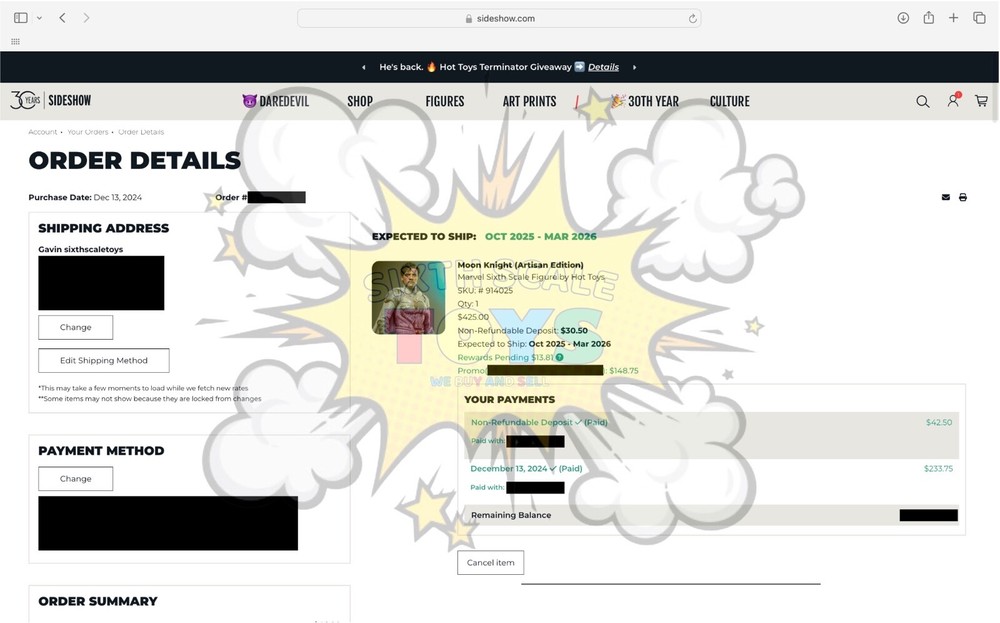Click the Moon Knight product thumbnail
The width and height of the screenshot is (1000, 623).
pos(408,297)
